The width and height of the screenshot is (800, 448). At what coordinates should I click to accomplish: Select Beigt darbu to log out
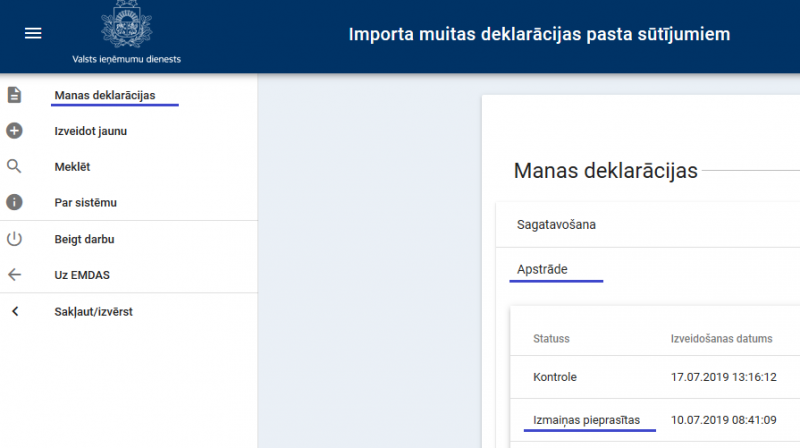(x=84, y=239)
